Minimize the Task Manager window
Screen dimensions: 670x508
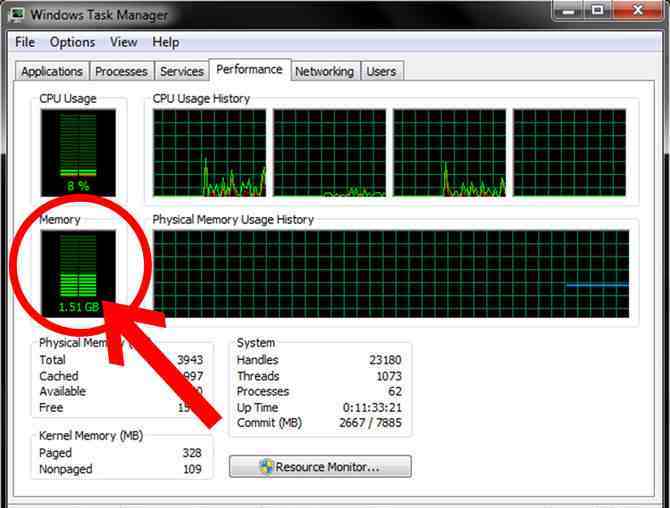click(x=568, y=10)
